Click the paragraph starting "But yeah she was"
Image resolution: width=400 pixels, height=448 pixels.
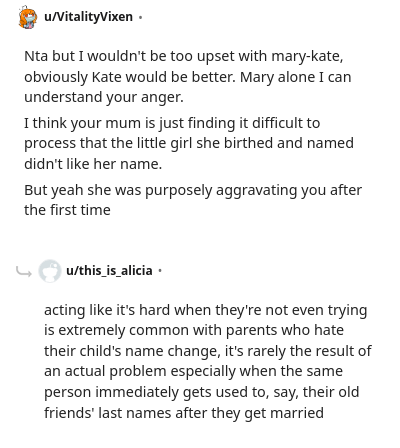[x=193, y=200]
